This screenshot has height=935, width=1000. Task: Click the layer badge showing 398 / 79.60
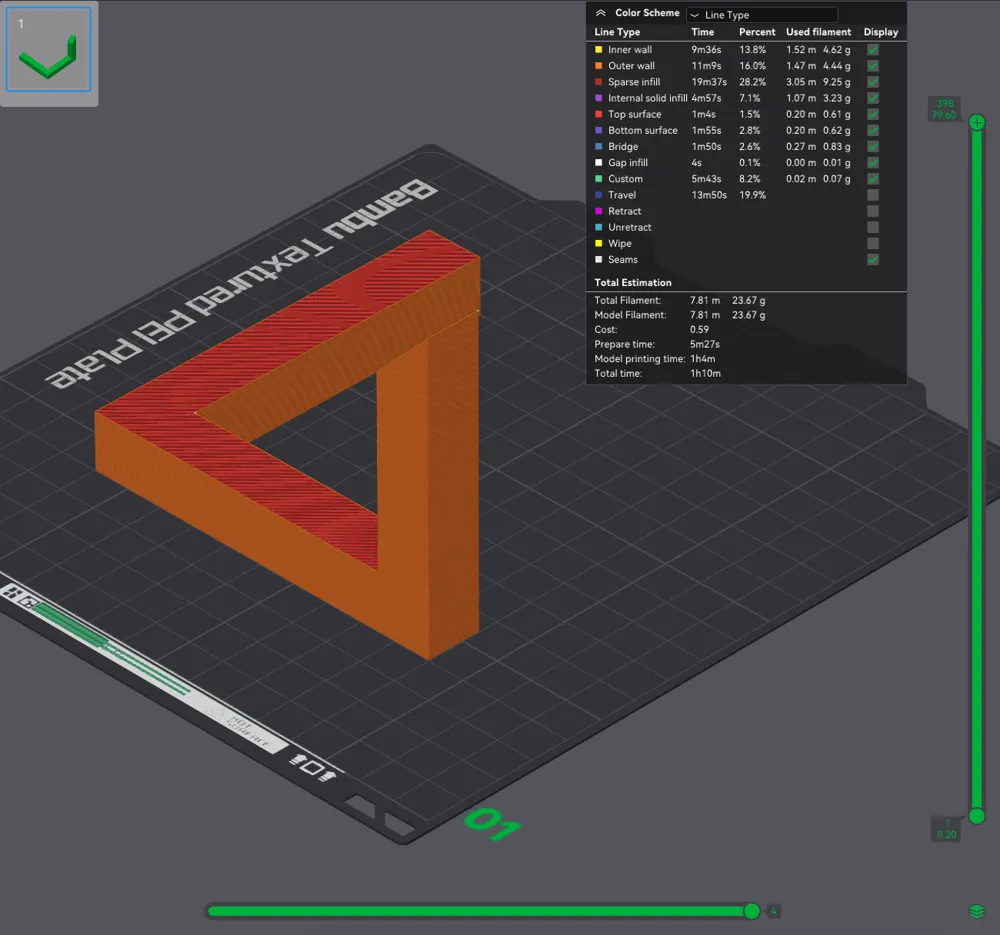944,108
